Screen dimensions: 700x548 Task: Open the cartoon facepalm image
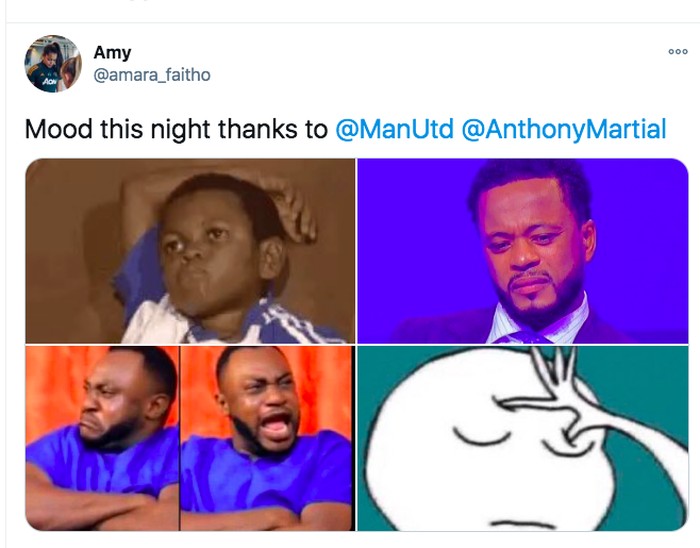coord(523,438)
